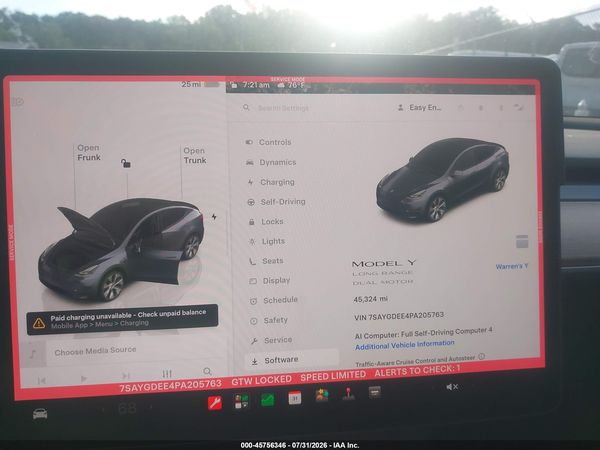Click the Search Settings field
The width and height of the screenshot is (600, 450).
point(283,108)
